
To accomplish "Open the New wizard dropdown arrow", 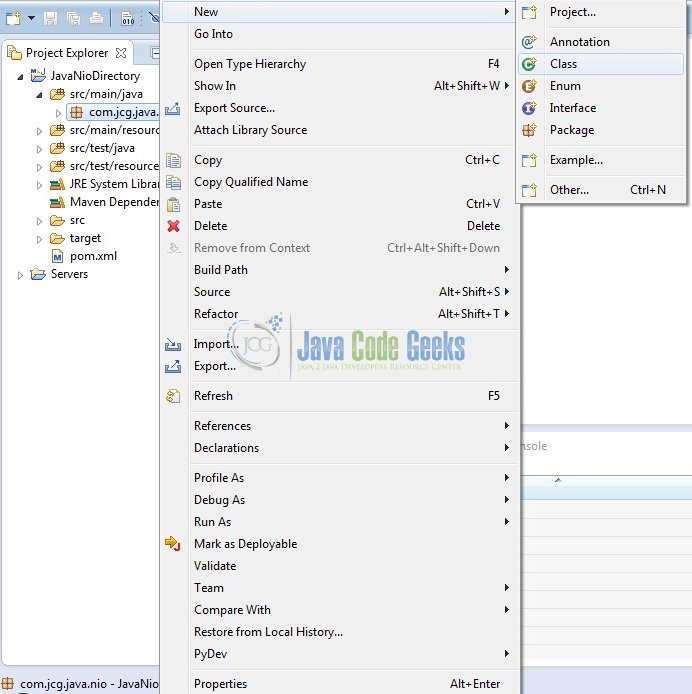I will pyautogui.click(x=31, y=18).
